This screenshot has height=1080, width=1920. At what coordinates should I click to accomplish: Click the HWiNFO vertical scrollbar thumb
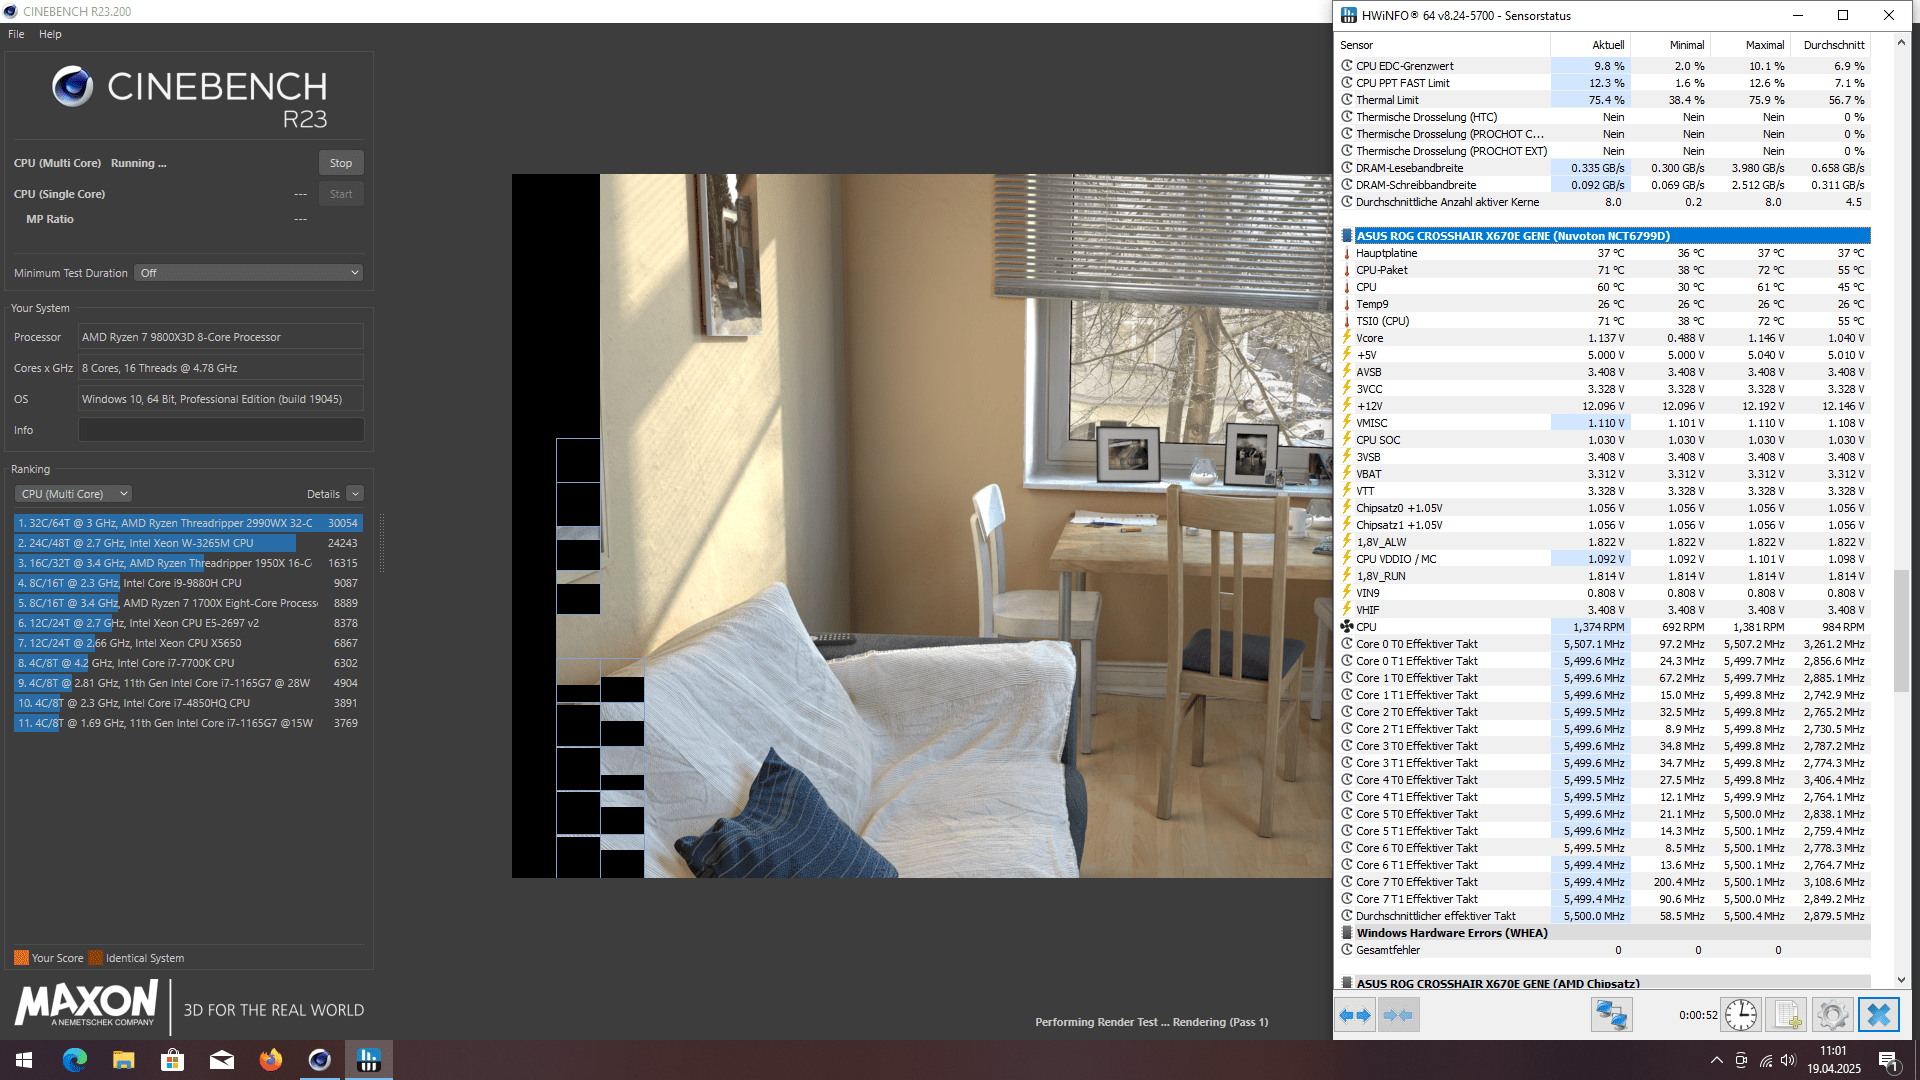pos(1901,630)
